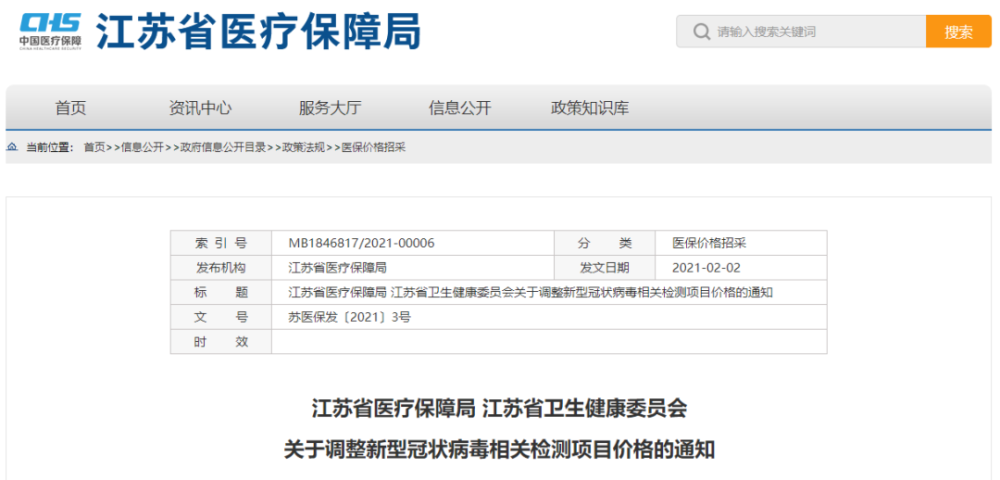This screenshot has height=480, width=1000.
Task: Click the date 2021-02-02
Action: [706, 268]
